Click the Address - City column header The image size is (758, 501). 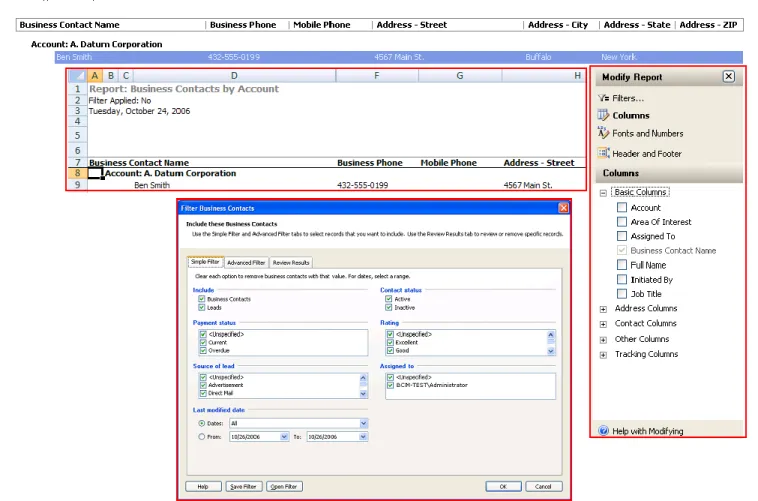point(558,25)
